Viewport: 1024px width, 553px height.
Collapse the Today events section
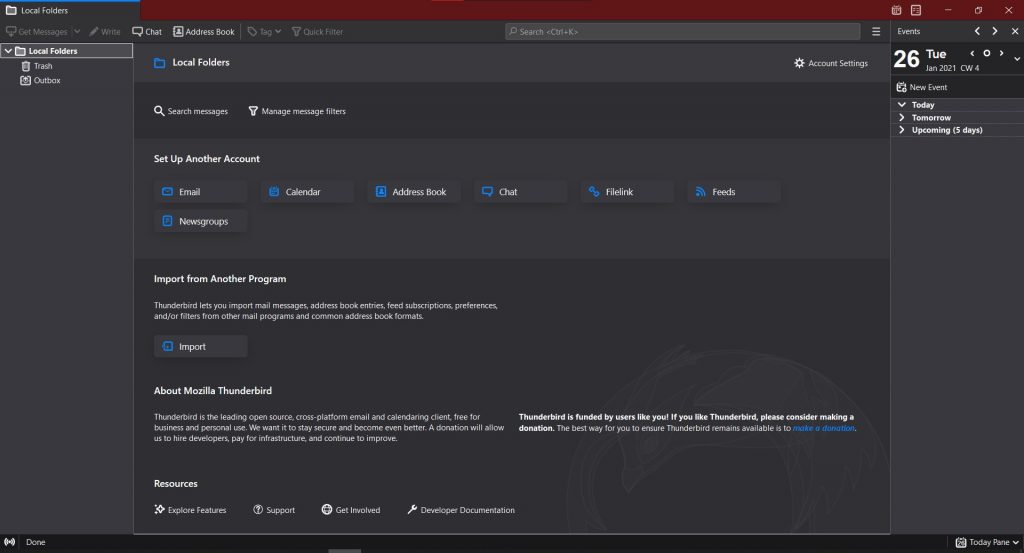coord(901,104)
